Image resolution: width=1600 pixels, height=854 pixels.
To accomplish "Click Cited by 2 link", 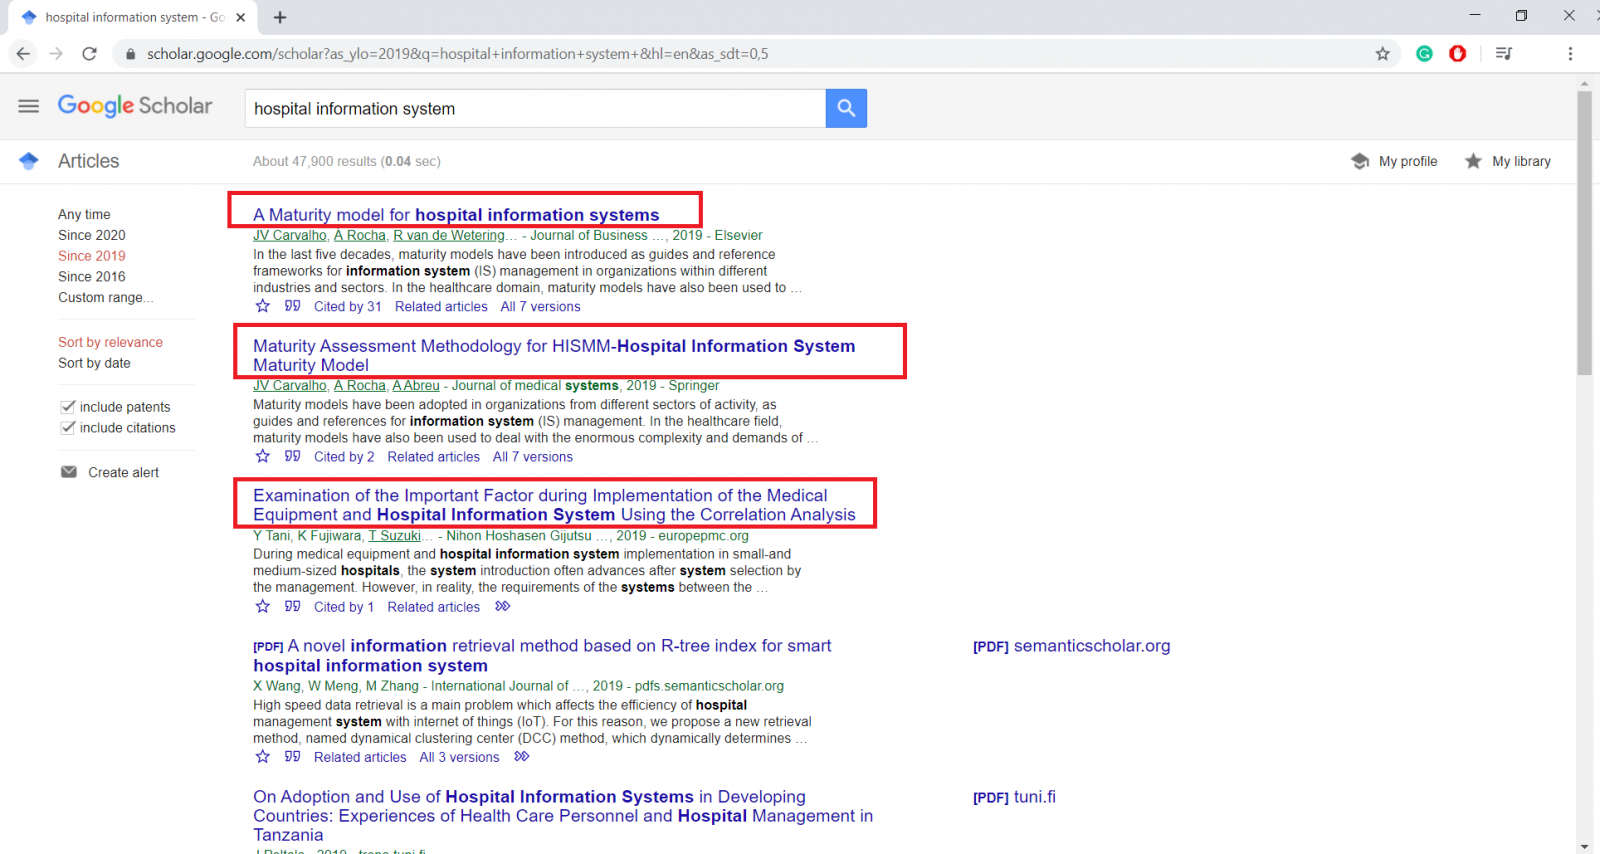I will (344, 456).
